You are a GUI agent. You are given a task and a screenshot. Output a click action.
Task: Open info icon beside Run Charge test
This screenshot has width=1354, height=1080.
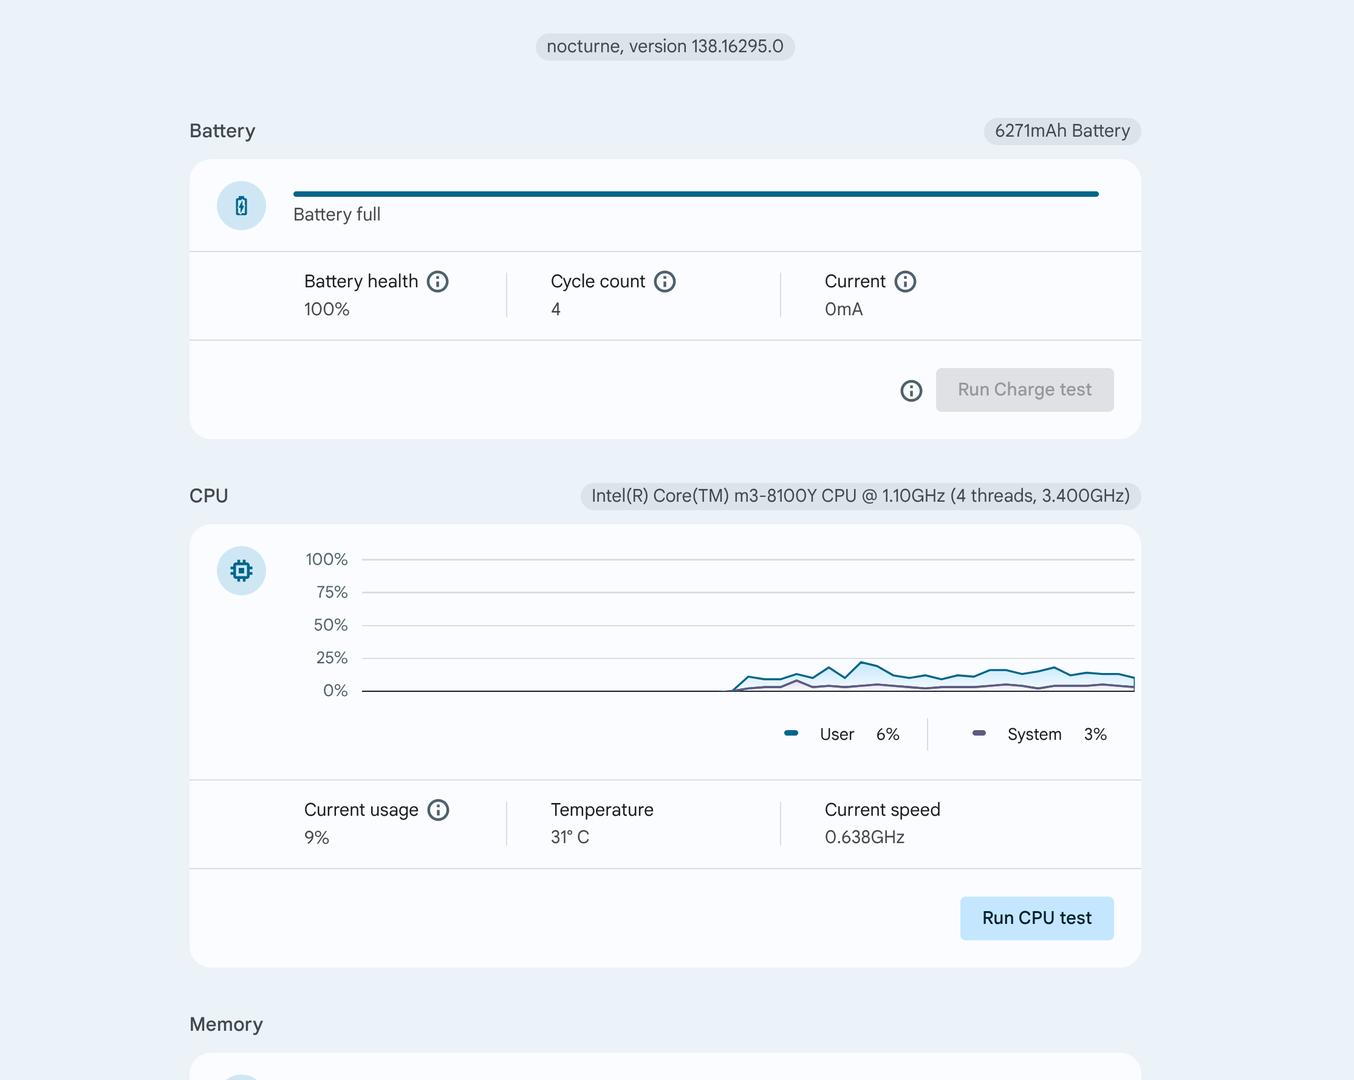click(911, 391)
